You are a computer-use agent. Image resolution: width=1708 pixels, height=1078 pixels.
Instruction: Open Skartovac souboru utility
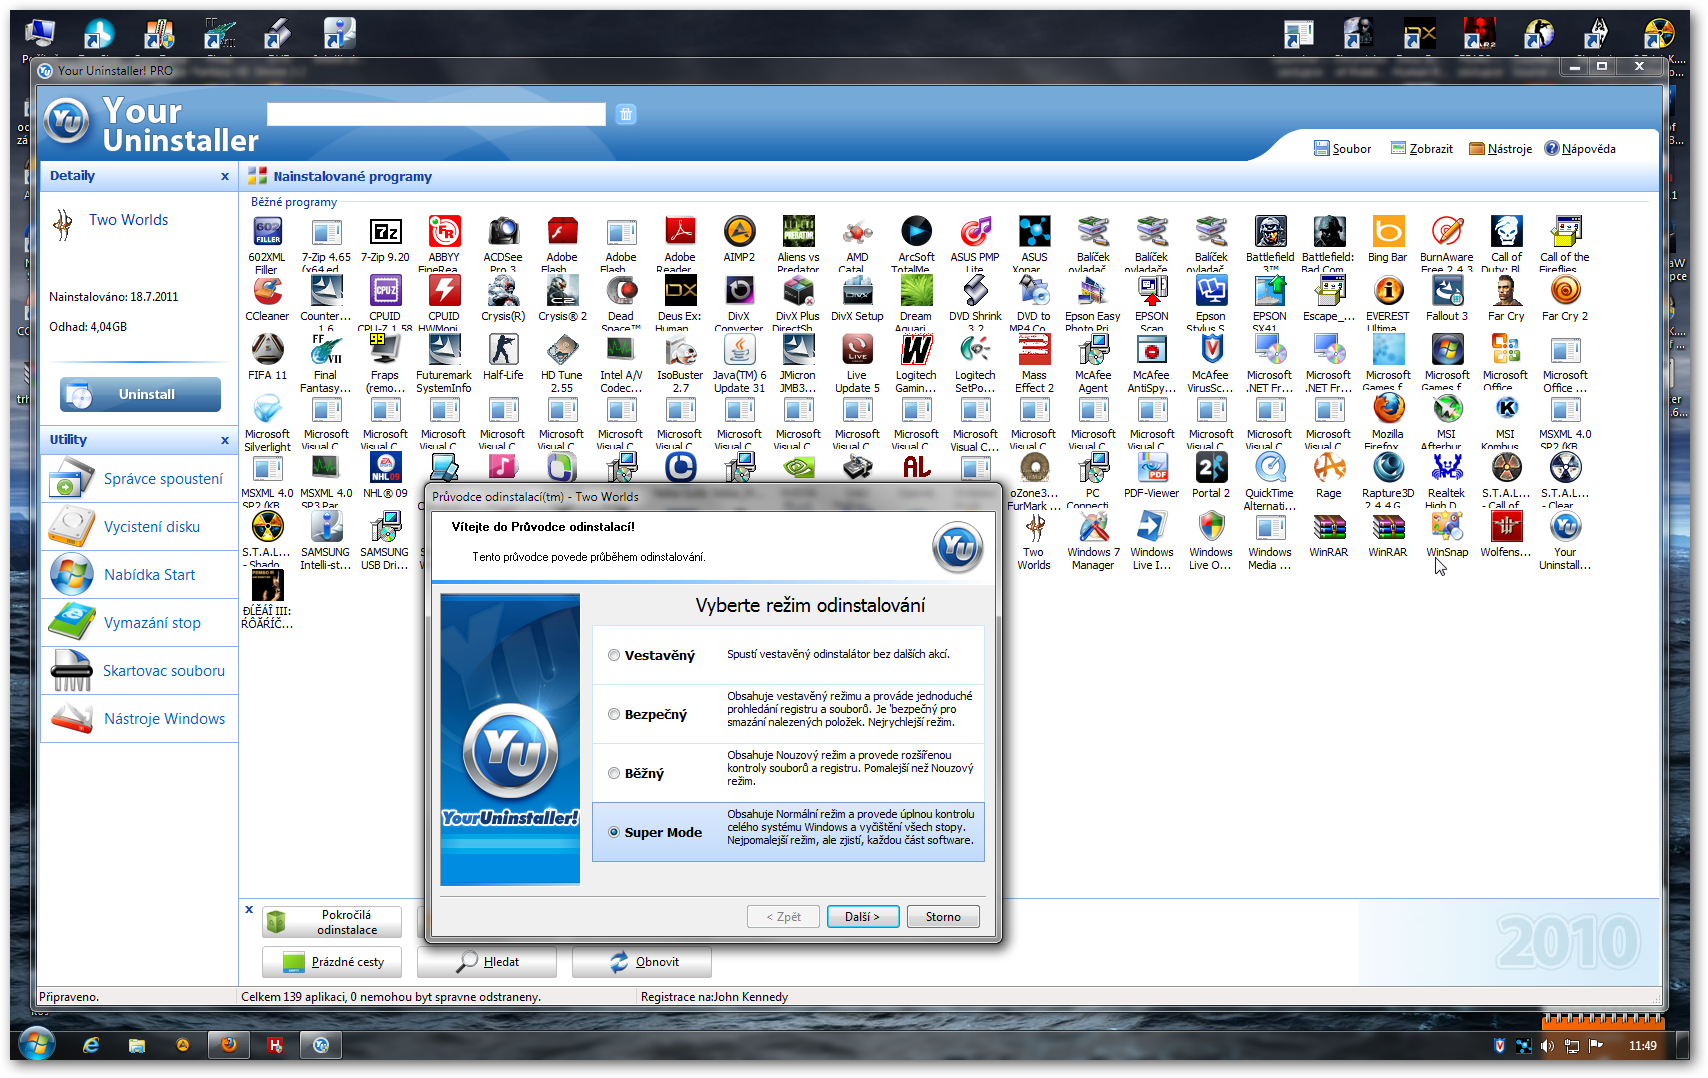pos(140,671)
